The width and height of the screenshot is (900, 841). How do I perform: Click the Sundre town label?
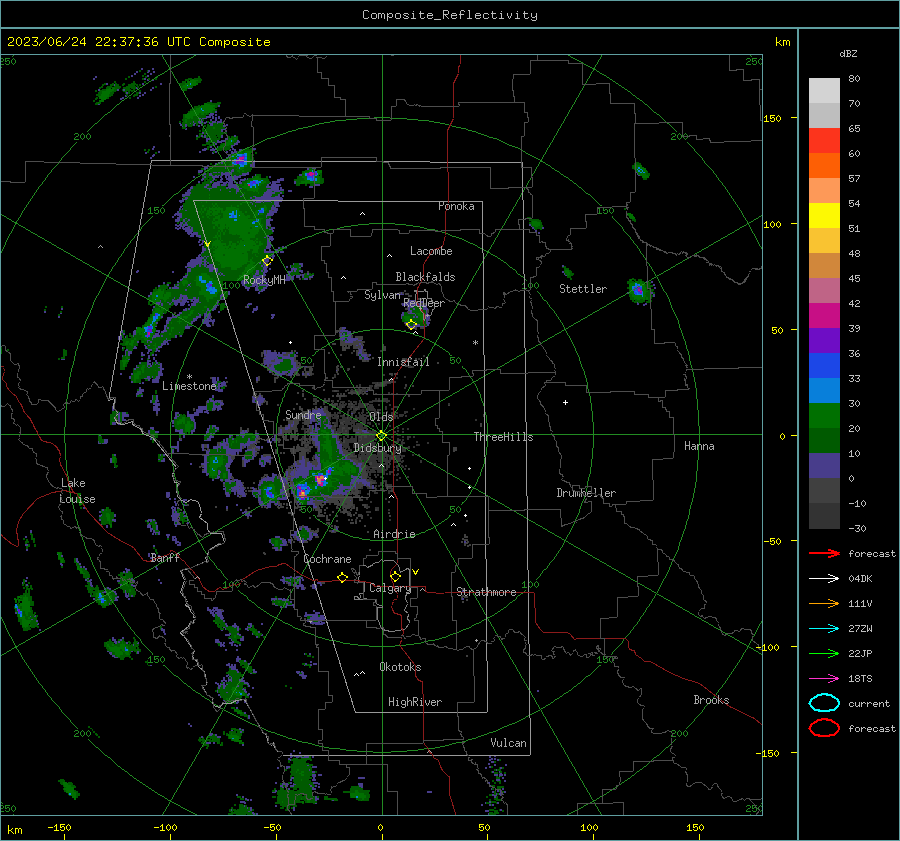click(x=303, y=414)
